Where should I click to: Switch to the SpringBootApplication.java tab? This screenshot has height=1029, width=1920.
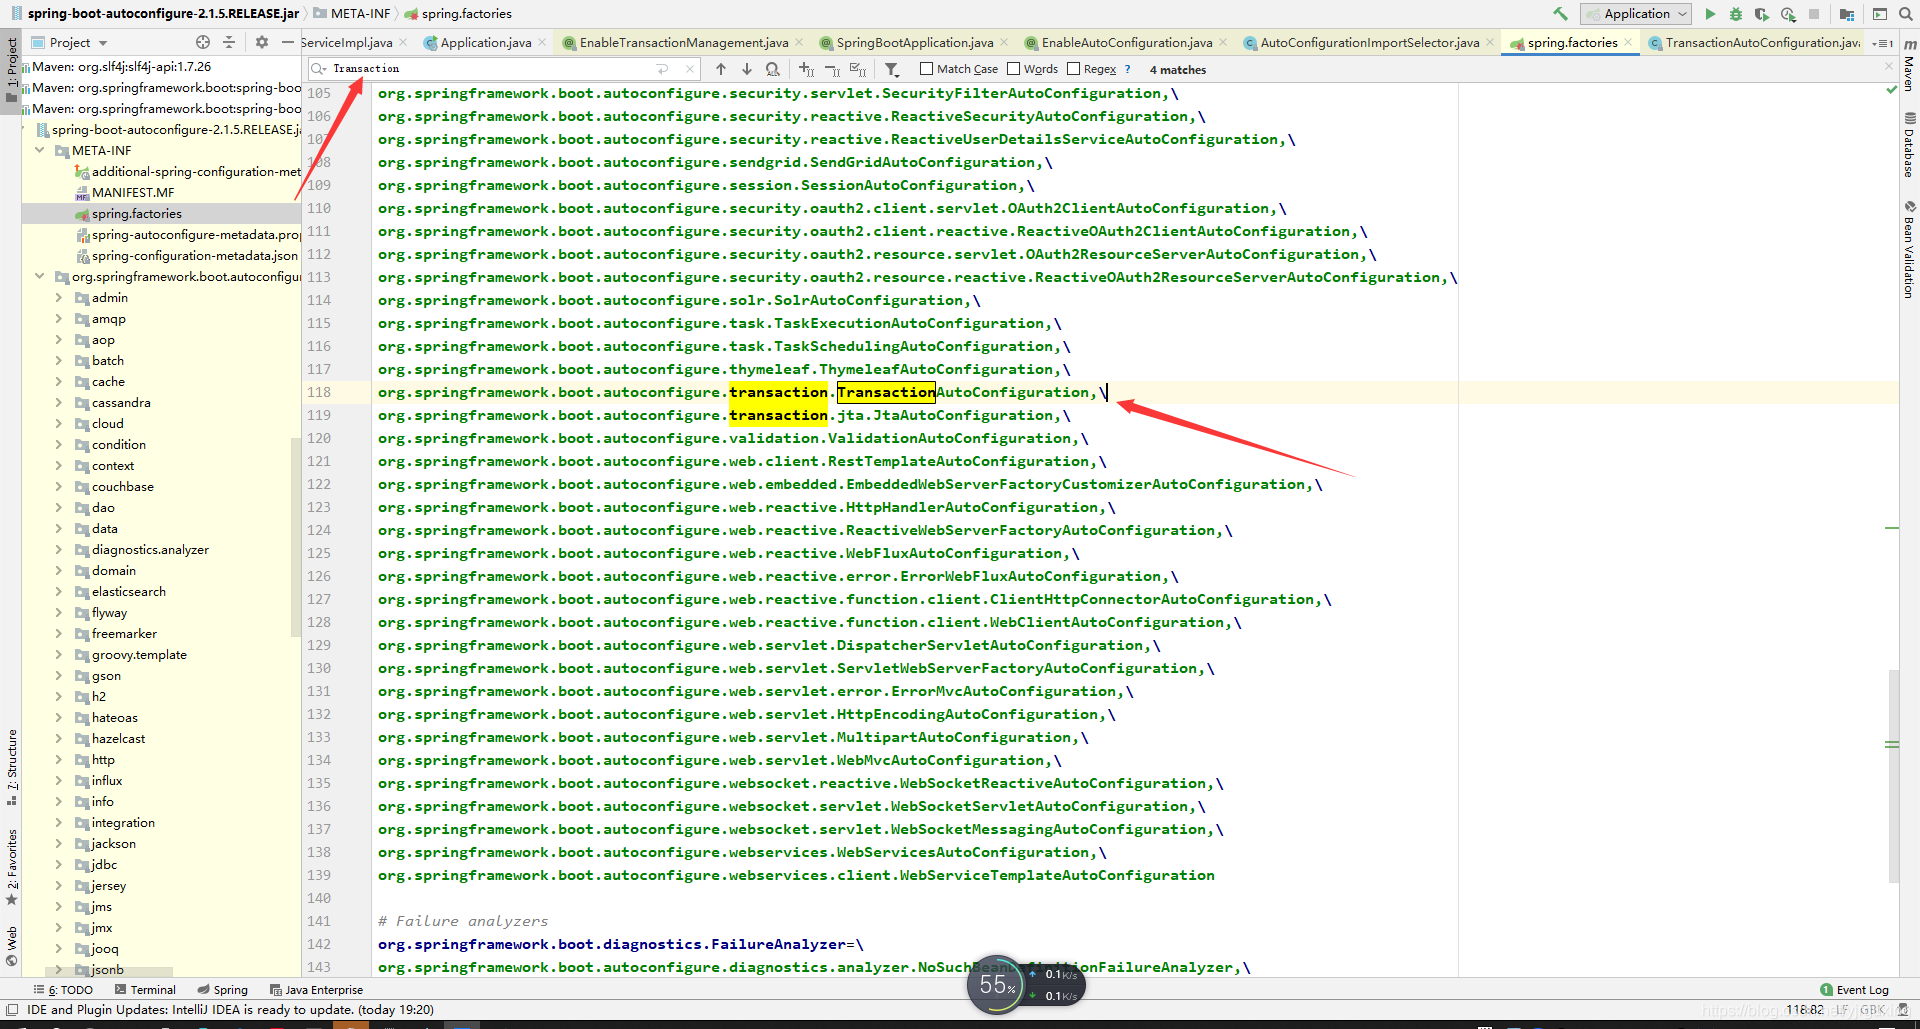coord(915,43)
